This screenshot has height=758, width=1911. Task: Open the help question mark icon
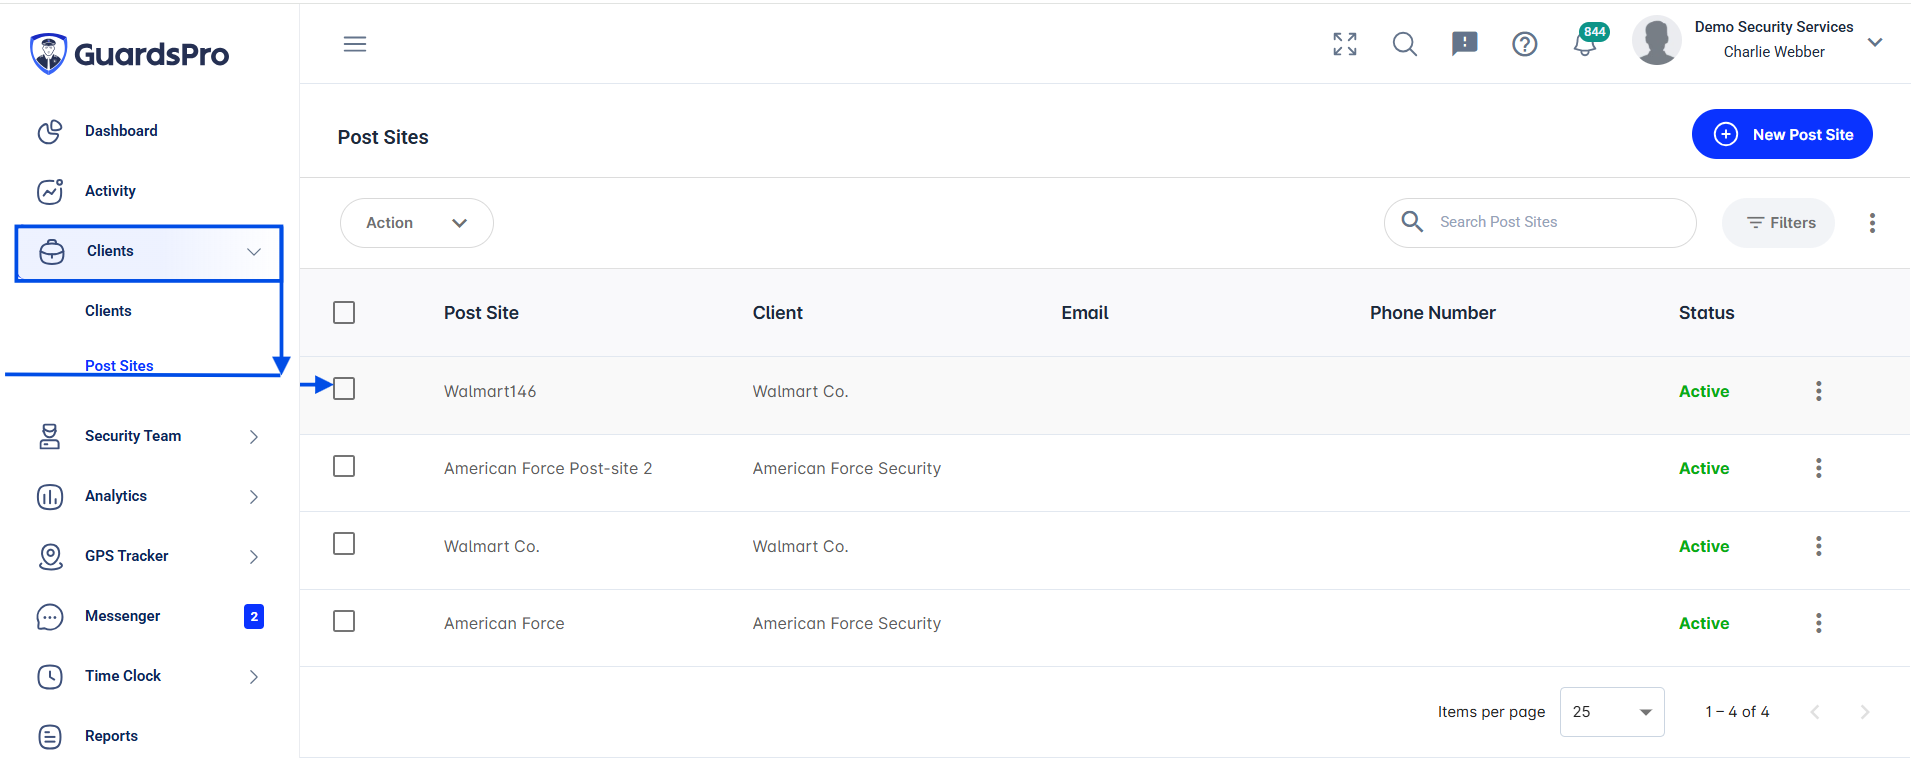click(x=1525, y=44)
